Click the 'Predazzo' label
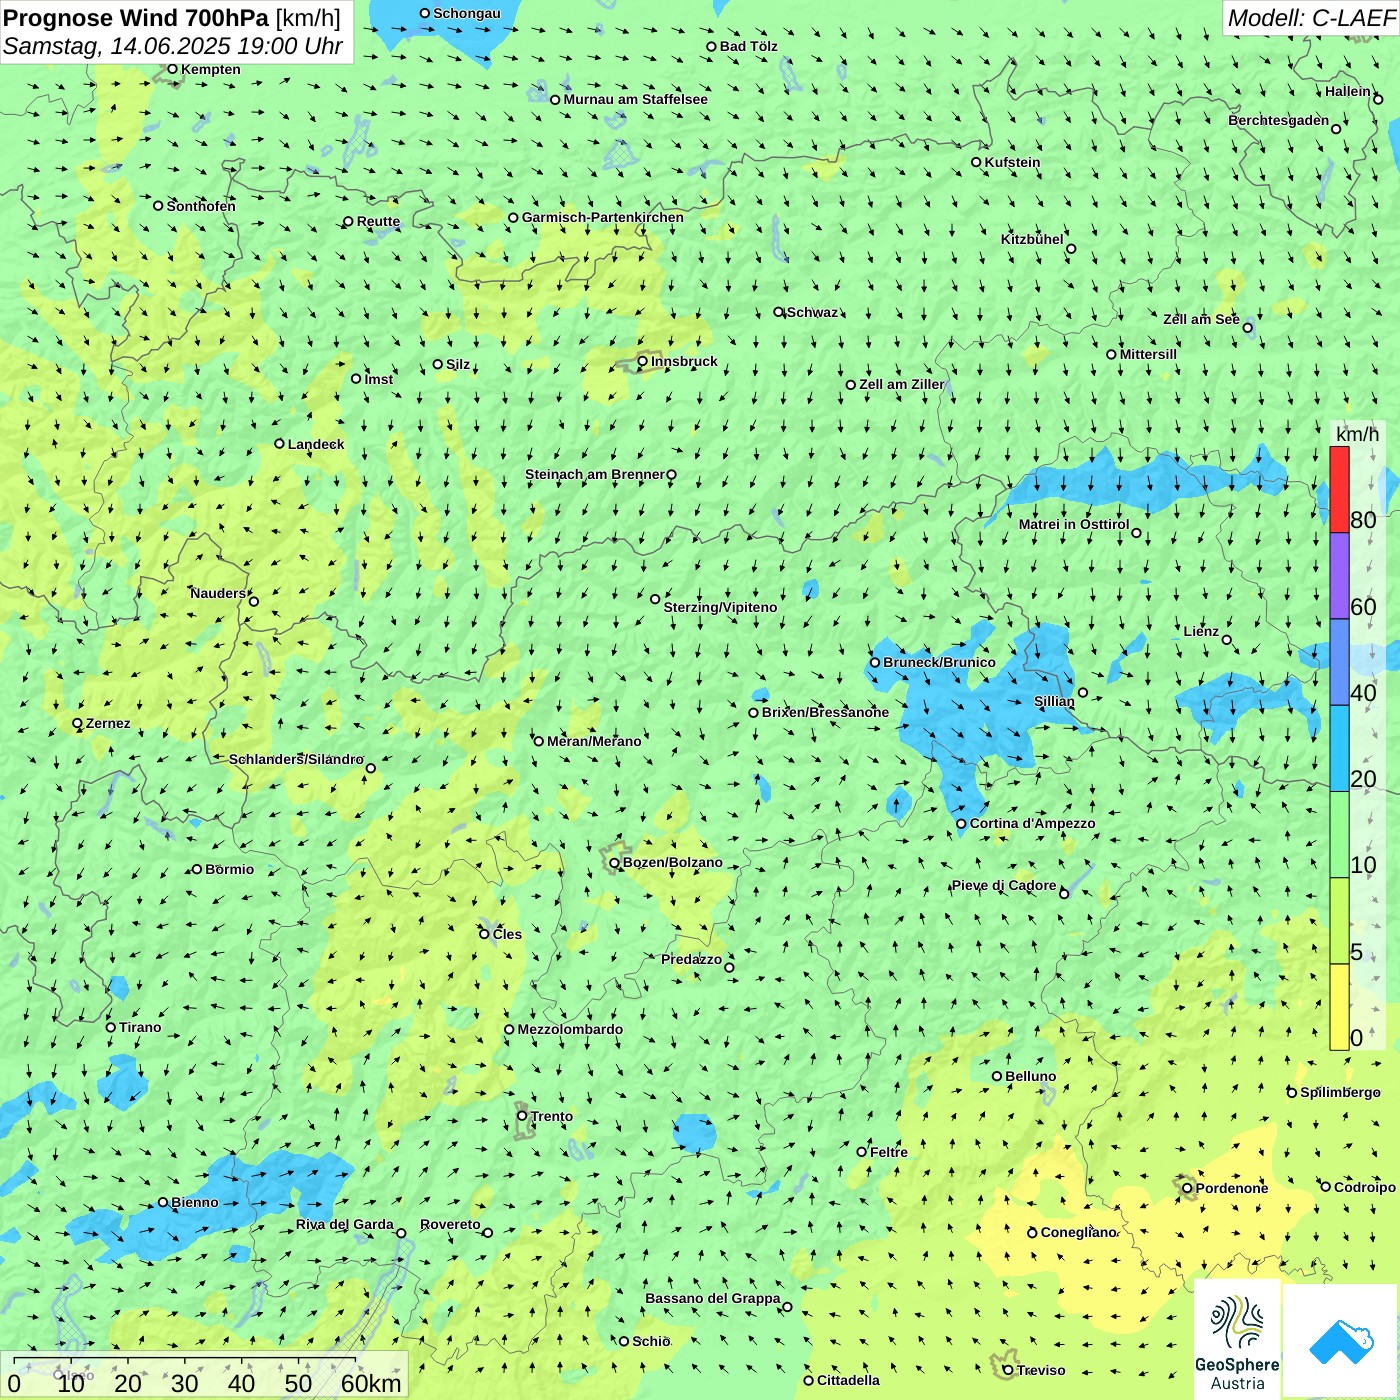 pos(691,959)
